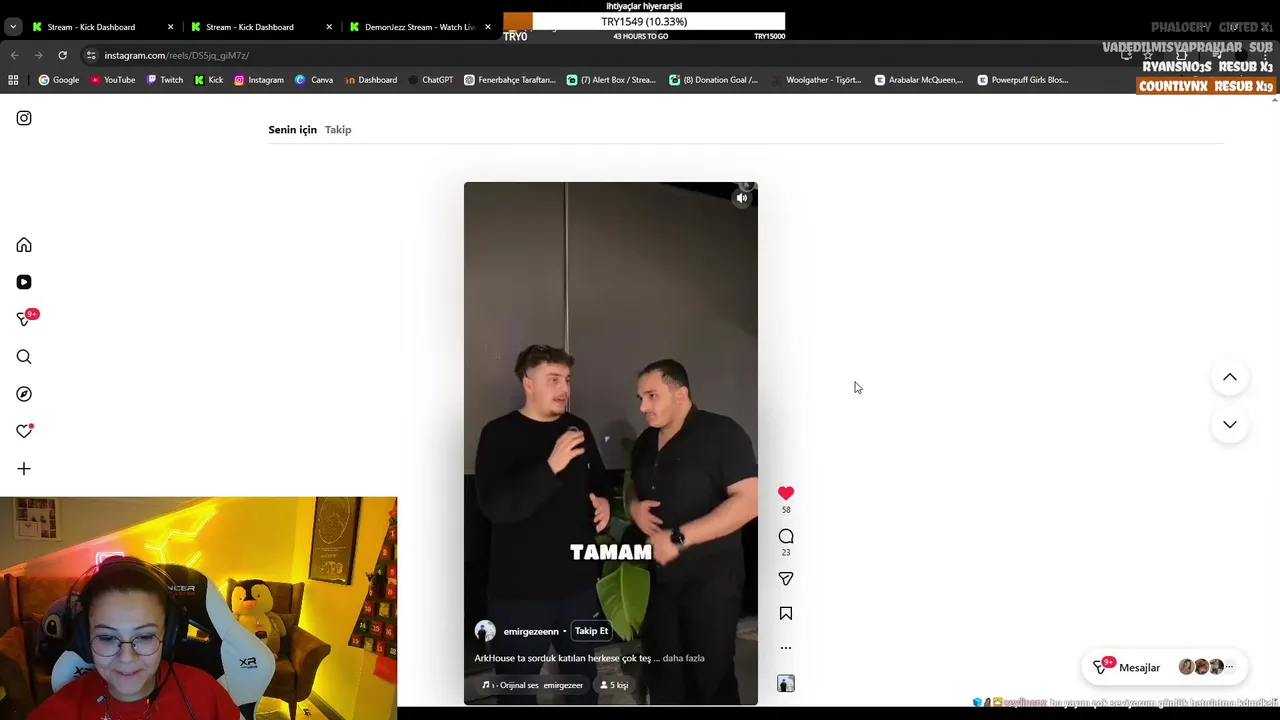1280x720 pixels.
Task: Open the Arabalar McQueen bookmark
Action: click(x=919, y=80)
